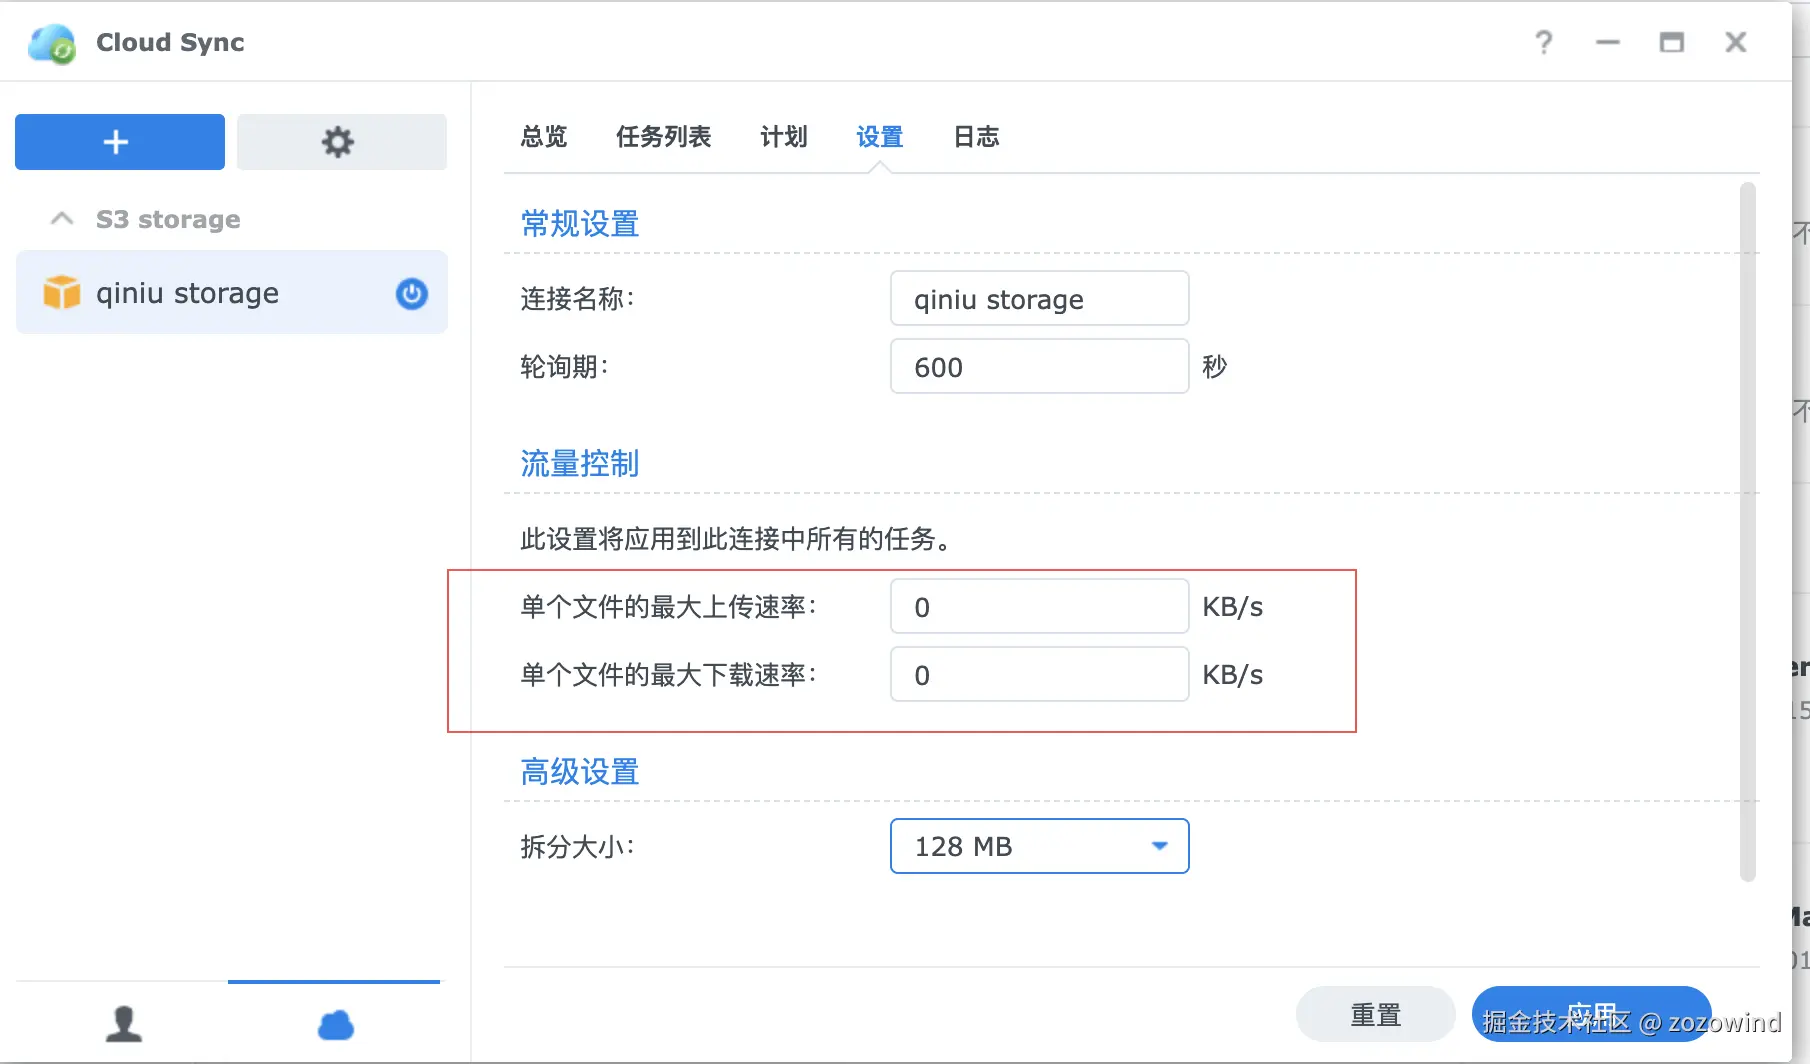The image size is (1810, 1064).
Task: View the 计划 schedule tab
Action: click(784, 137)
